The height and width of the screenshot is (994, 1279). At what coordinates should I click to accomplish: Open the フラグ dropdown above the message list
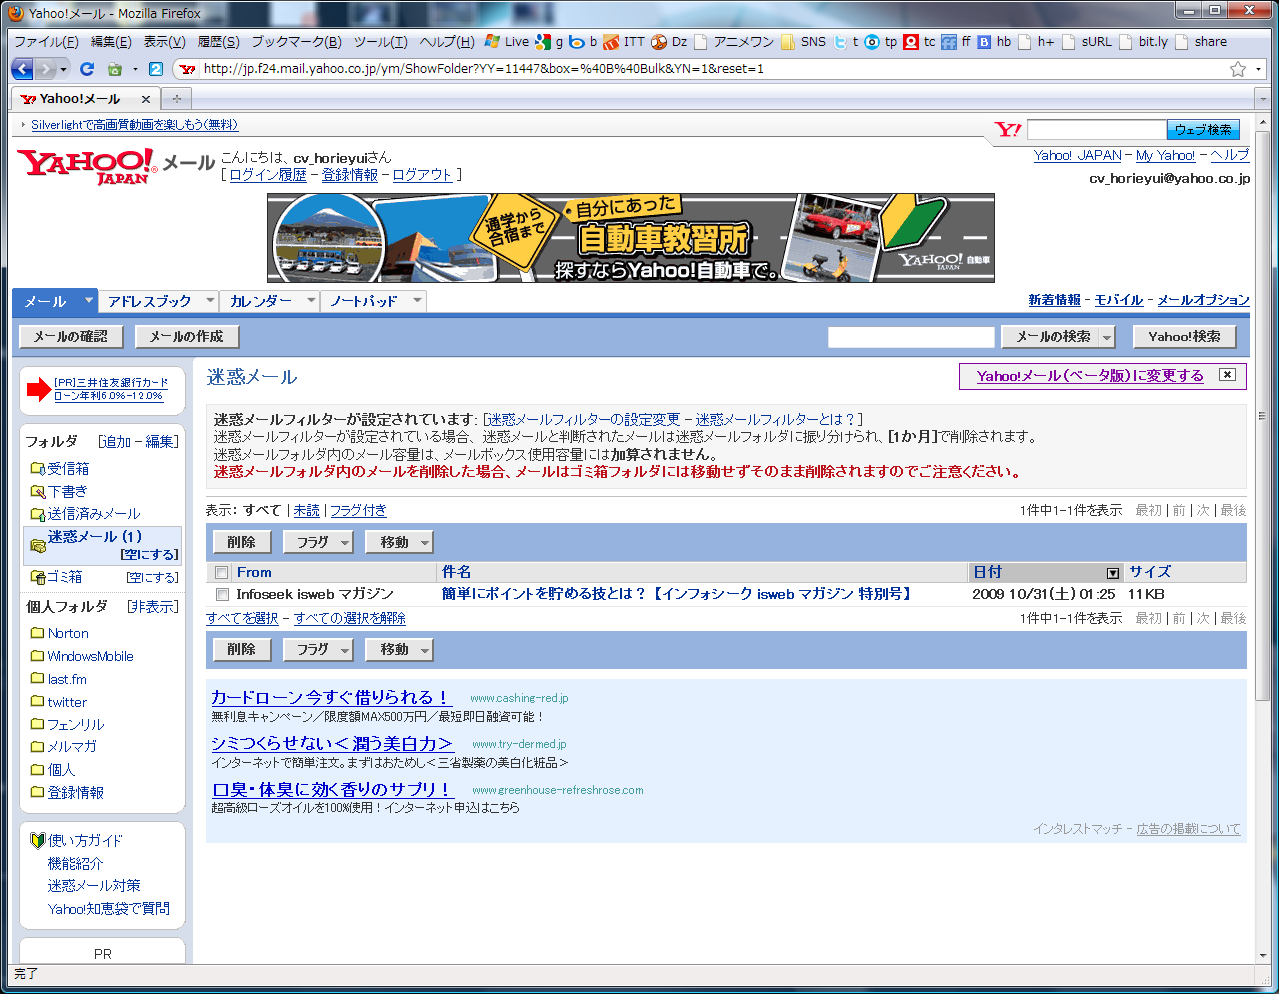(346, 542)
